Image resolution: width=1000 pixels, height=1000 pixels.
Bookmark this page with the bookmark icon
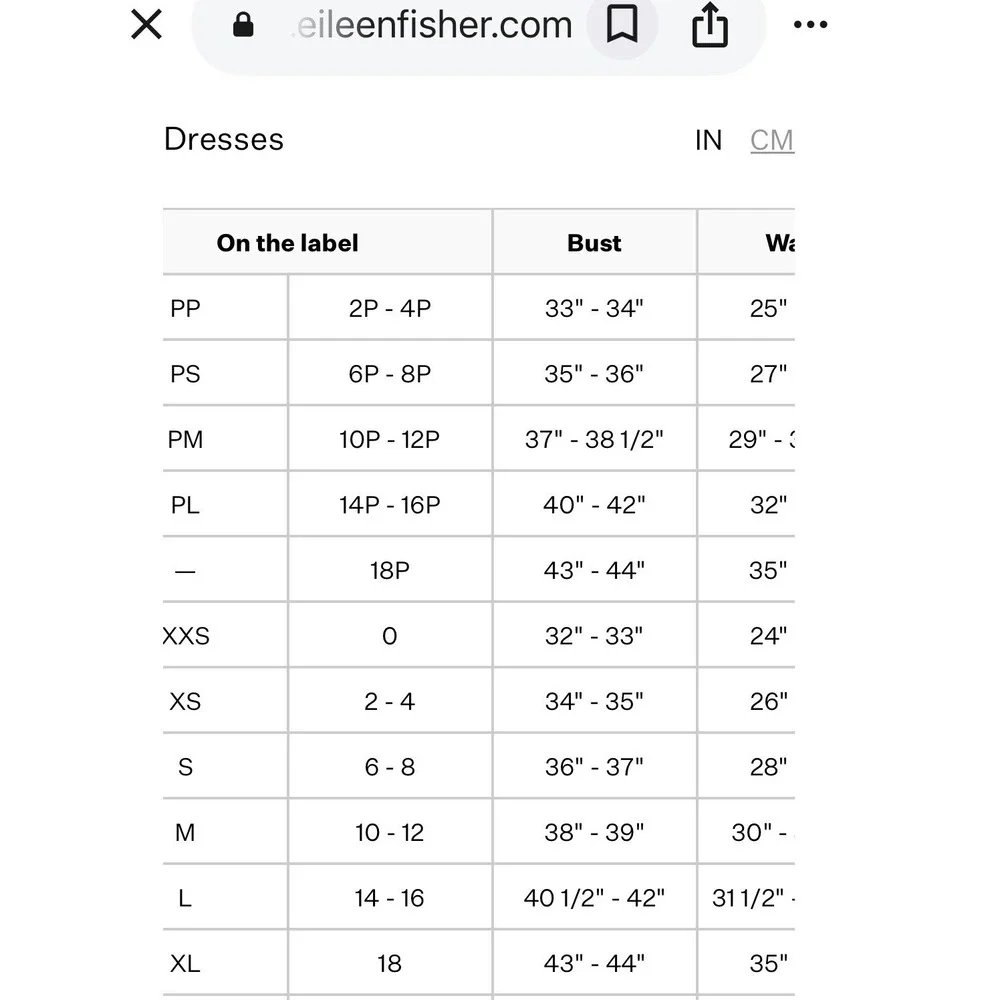coord(622,24)
